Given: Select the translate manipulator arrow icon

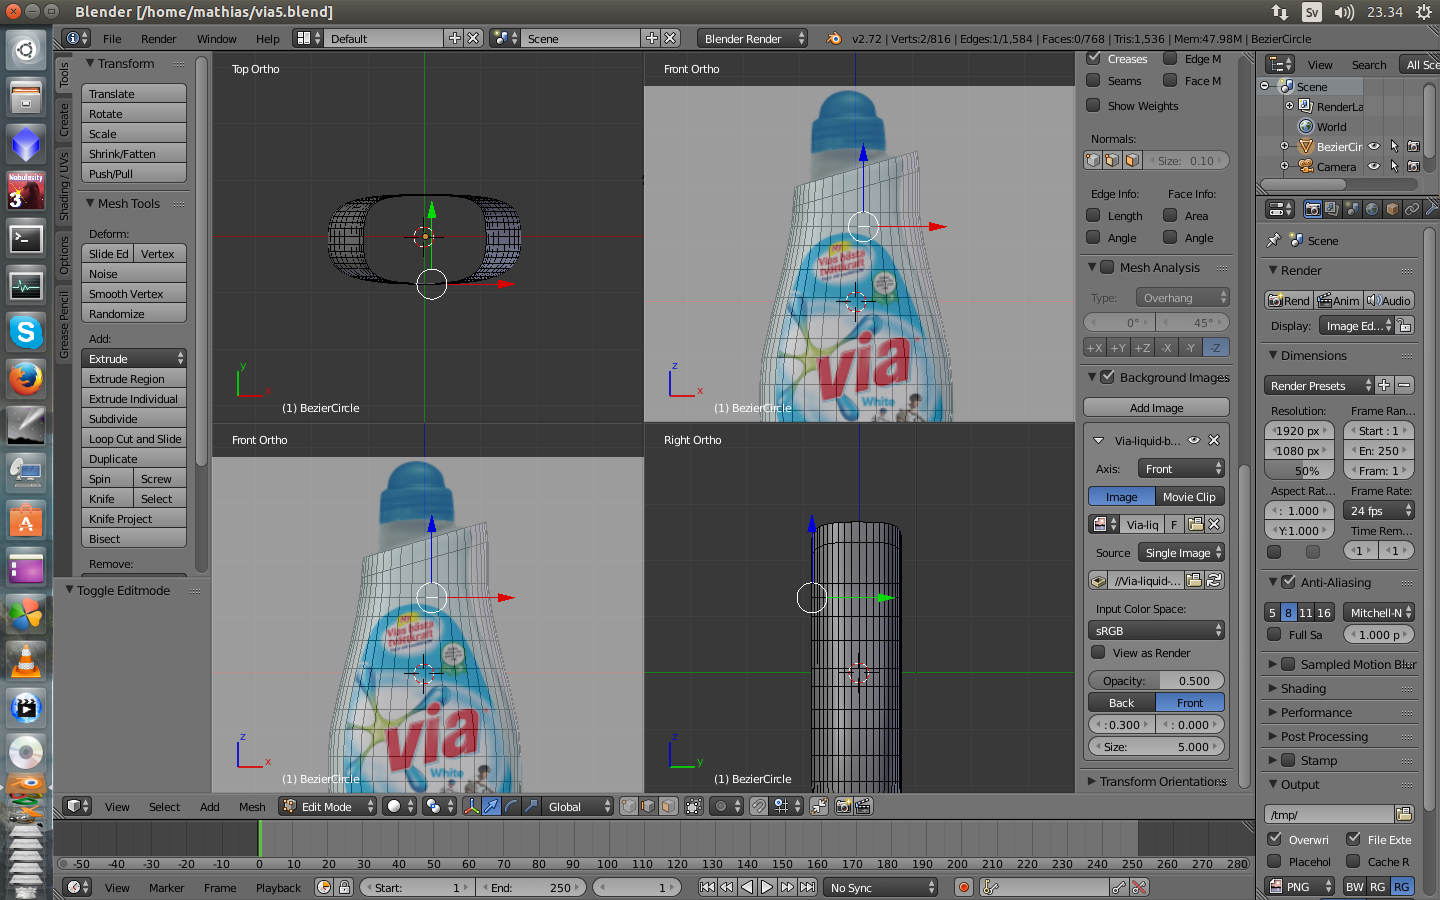Looking at the screenshot, I should 491,806.
